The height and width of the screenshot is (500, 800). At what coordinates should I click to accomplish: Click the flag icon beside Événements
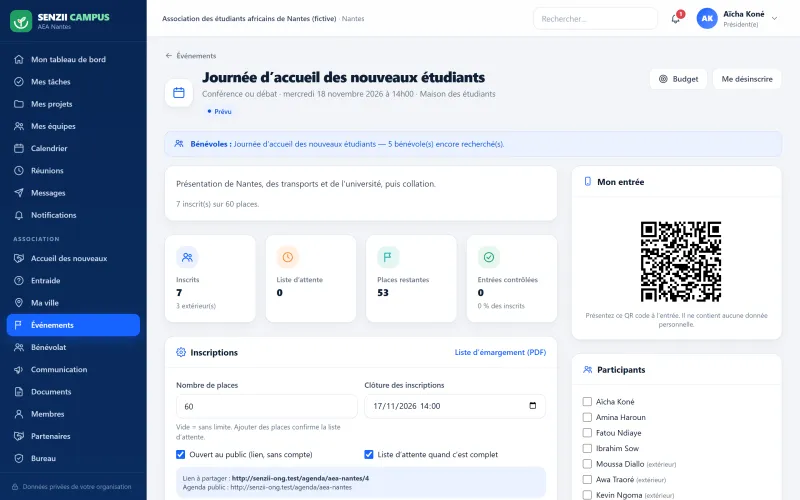(19, 325)
